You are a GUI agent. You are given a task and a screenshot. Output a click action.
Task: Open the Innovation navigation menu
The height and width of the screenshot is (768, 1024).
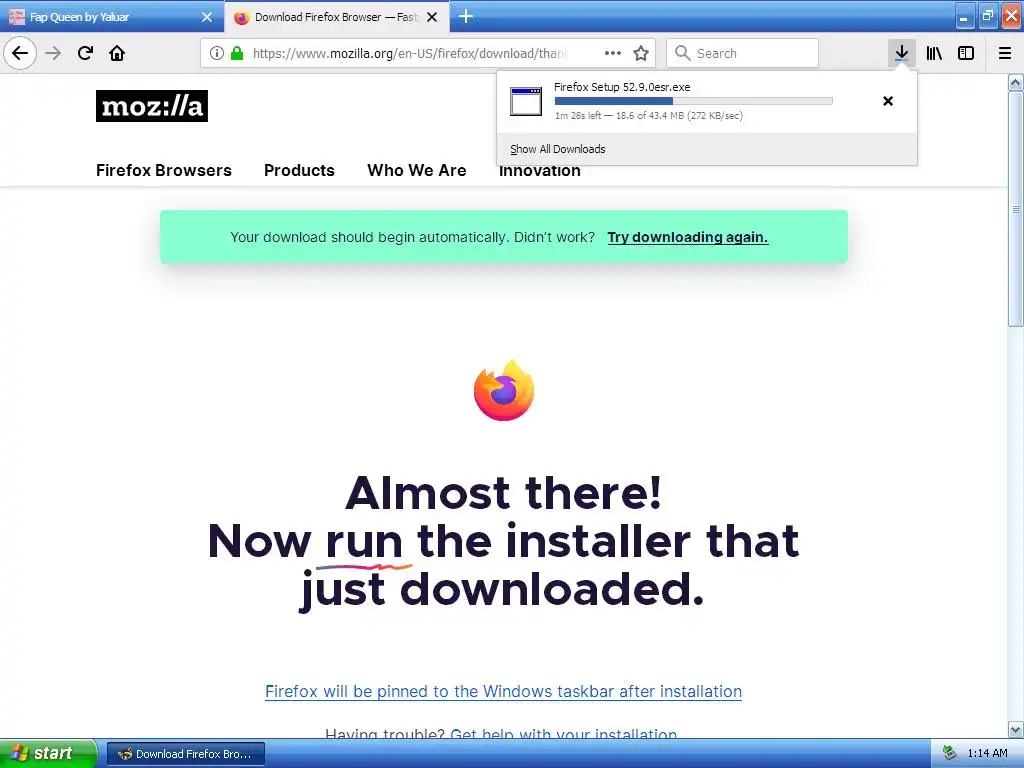(x=539, y=172)
